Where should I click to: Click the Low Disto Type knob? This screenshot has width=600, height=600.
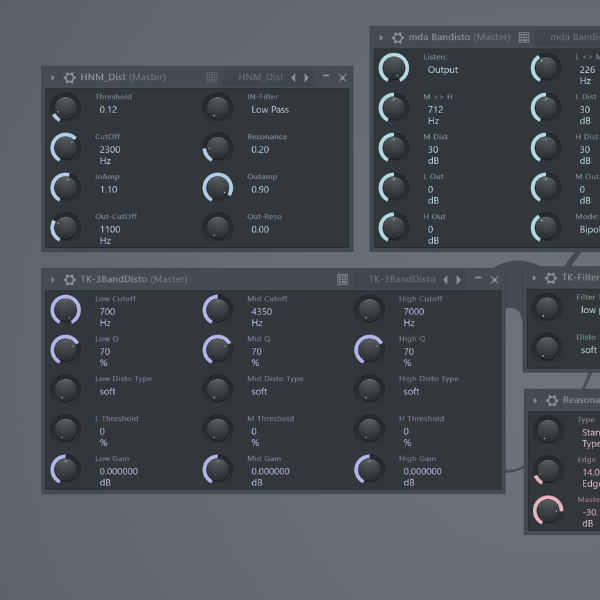(x=65, y=390)
